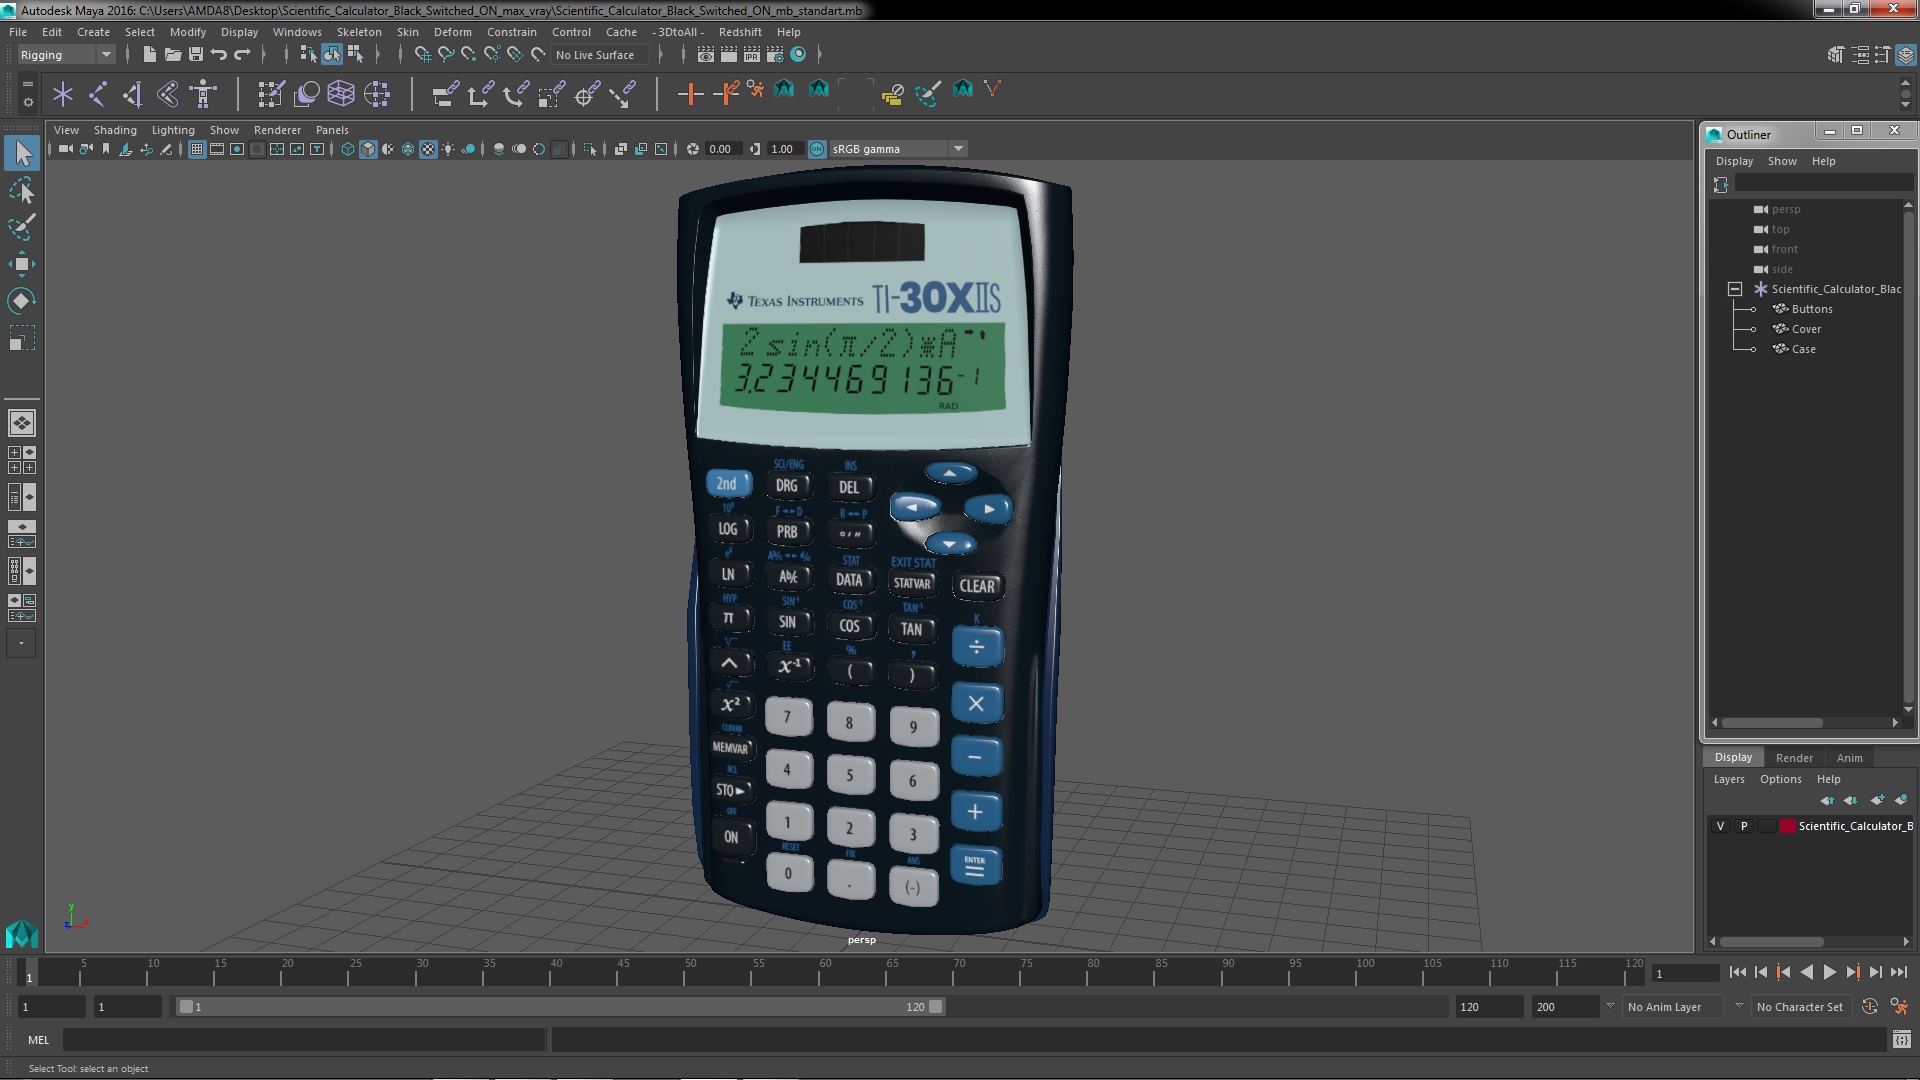This screenshot has width=1920, height=1080.
Task: Open animation preferences running-man icon
Action: point(1899,1007)
